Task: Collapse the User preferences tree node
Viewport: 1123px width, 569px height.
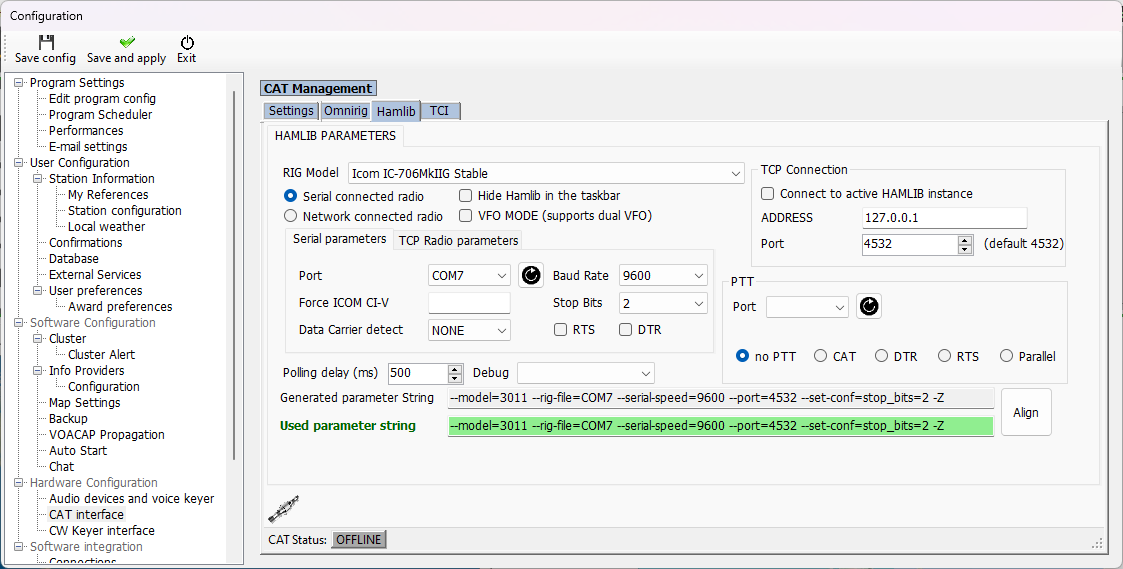Action: [x=38, y=290]
